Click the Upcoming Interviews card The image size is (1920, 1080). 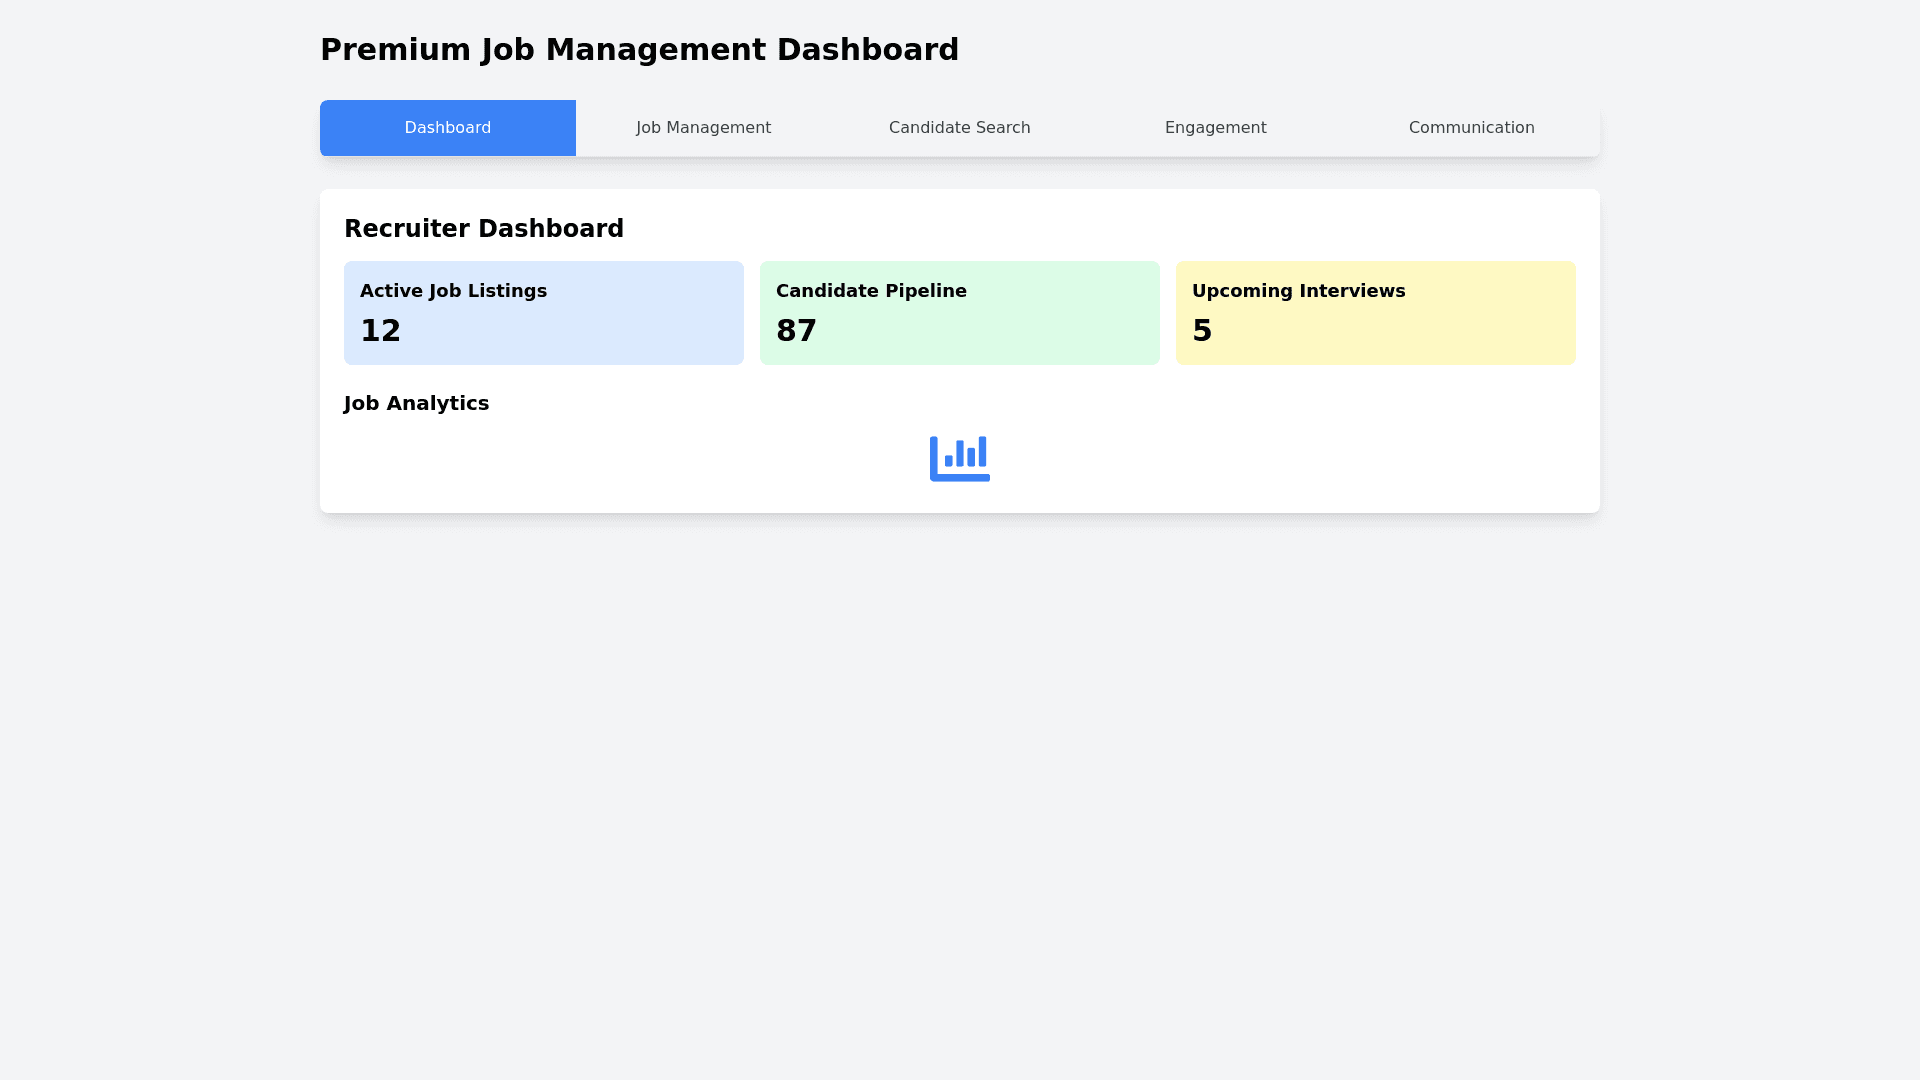[1375, 313]
